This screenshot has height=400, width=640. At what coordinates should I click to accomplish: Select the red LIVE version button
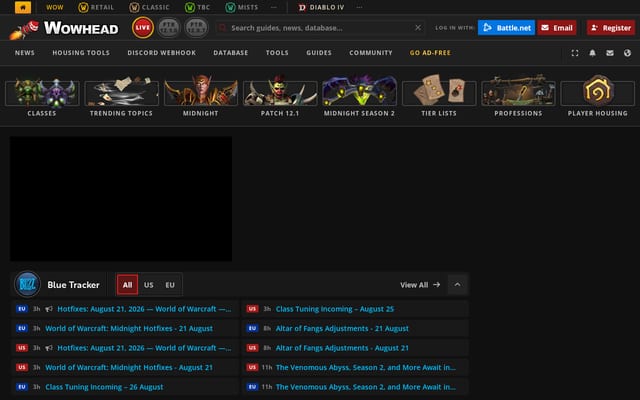point(143,28)
